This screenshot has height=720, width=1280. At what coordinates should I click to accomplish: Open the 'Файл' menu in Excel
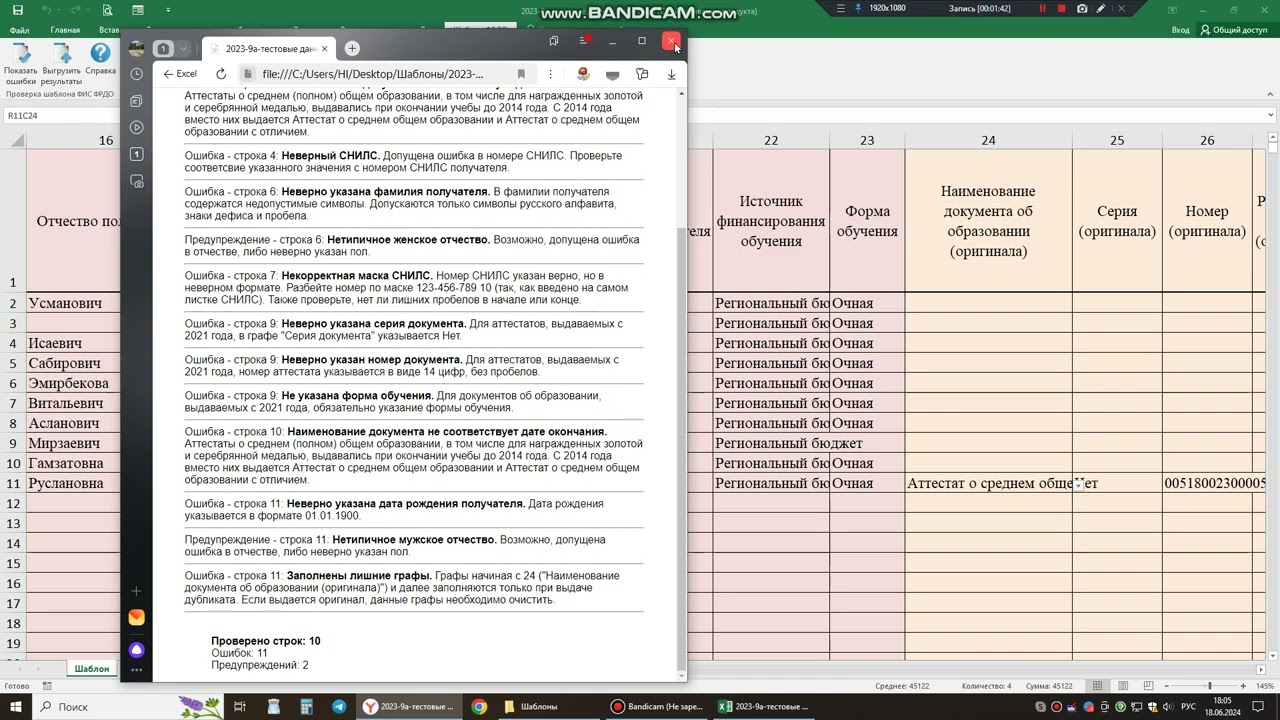pyautogui.click(x=19, y=30)
